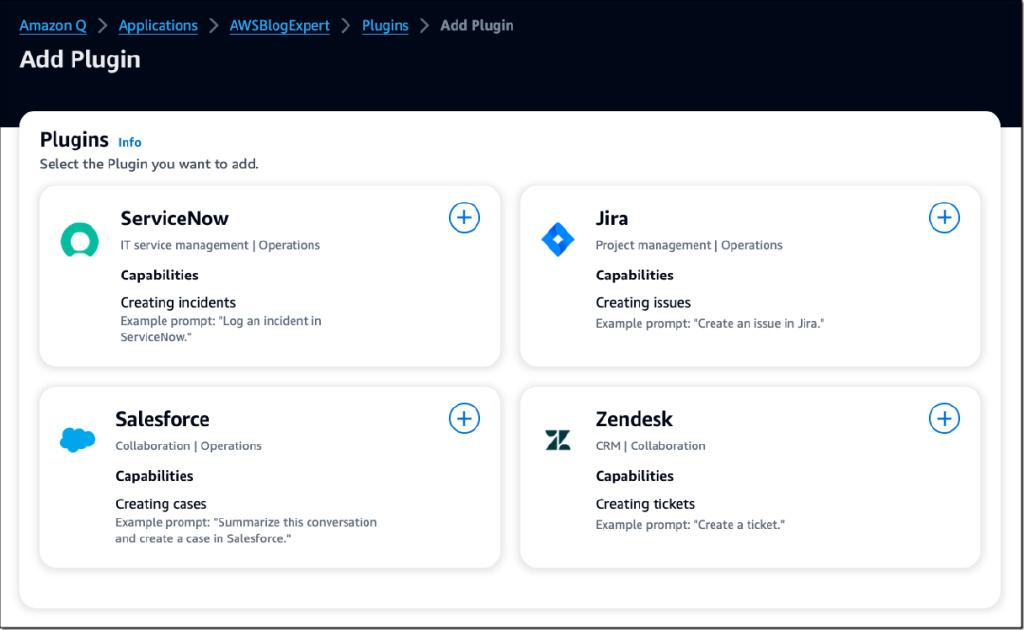The image size is (1024, 630).
Task: Click the Creating incidents capability text
Action: pyautogui.click(x=178, y=302)
